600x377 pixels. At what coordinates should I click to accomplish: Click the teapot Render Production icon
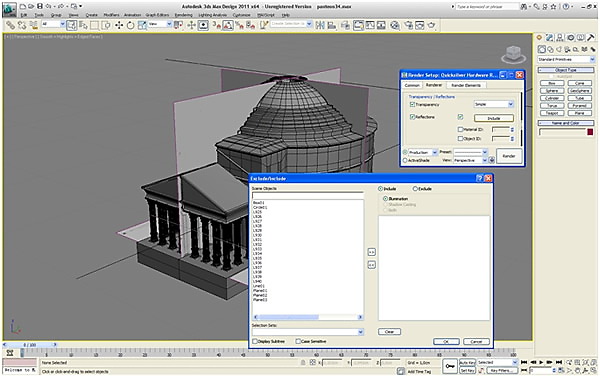pyautogui.click(x=432, y=26)
